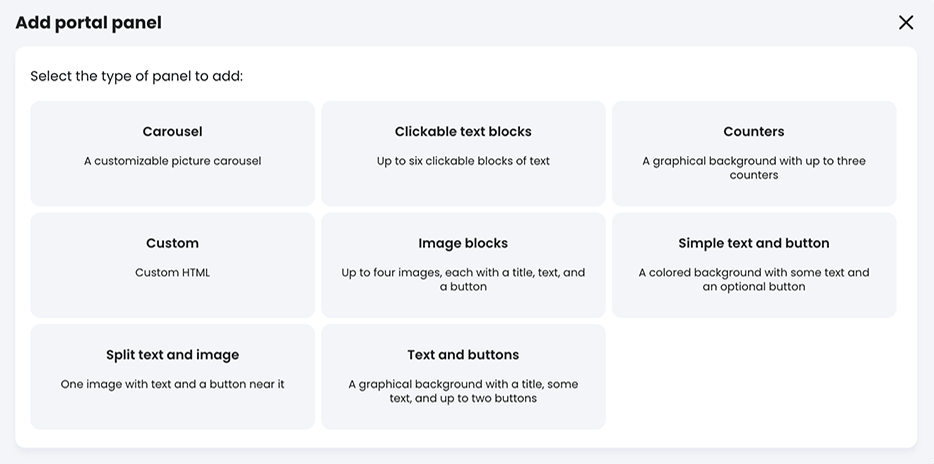Click 'One image with text and a button' description
The height and width of the screenshot is (464, 934).
tap(172, 384)
